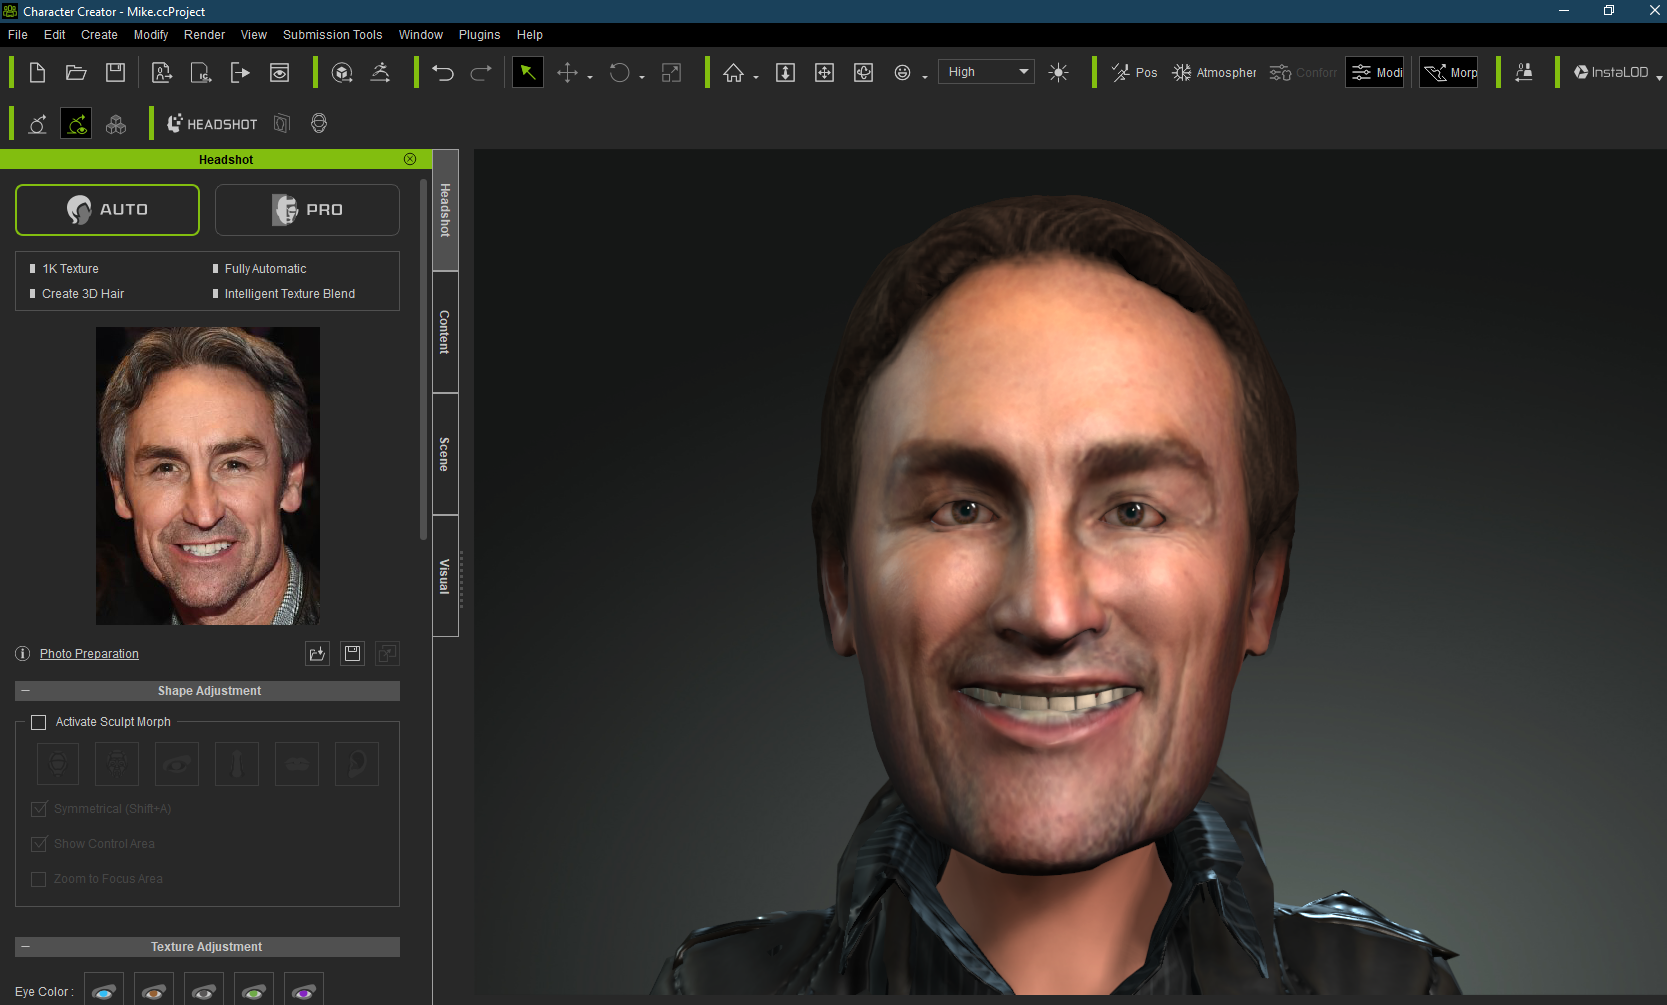
Task: Toggle the Morph panel button
Action: click(x=1449, y=73)
